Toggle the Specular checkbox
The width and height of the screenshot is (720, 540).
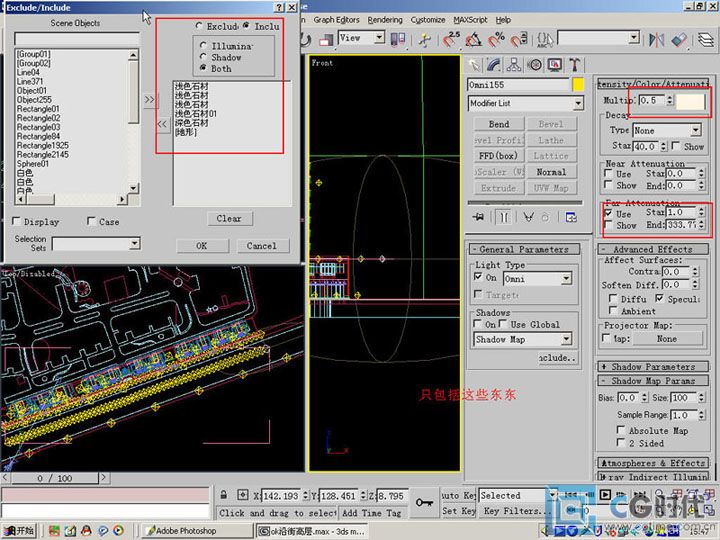[x=659, y=298]
